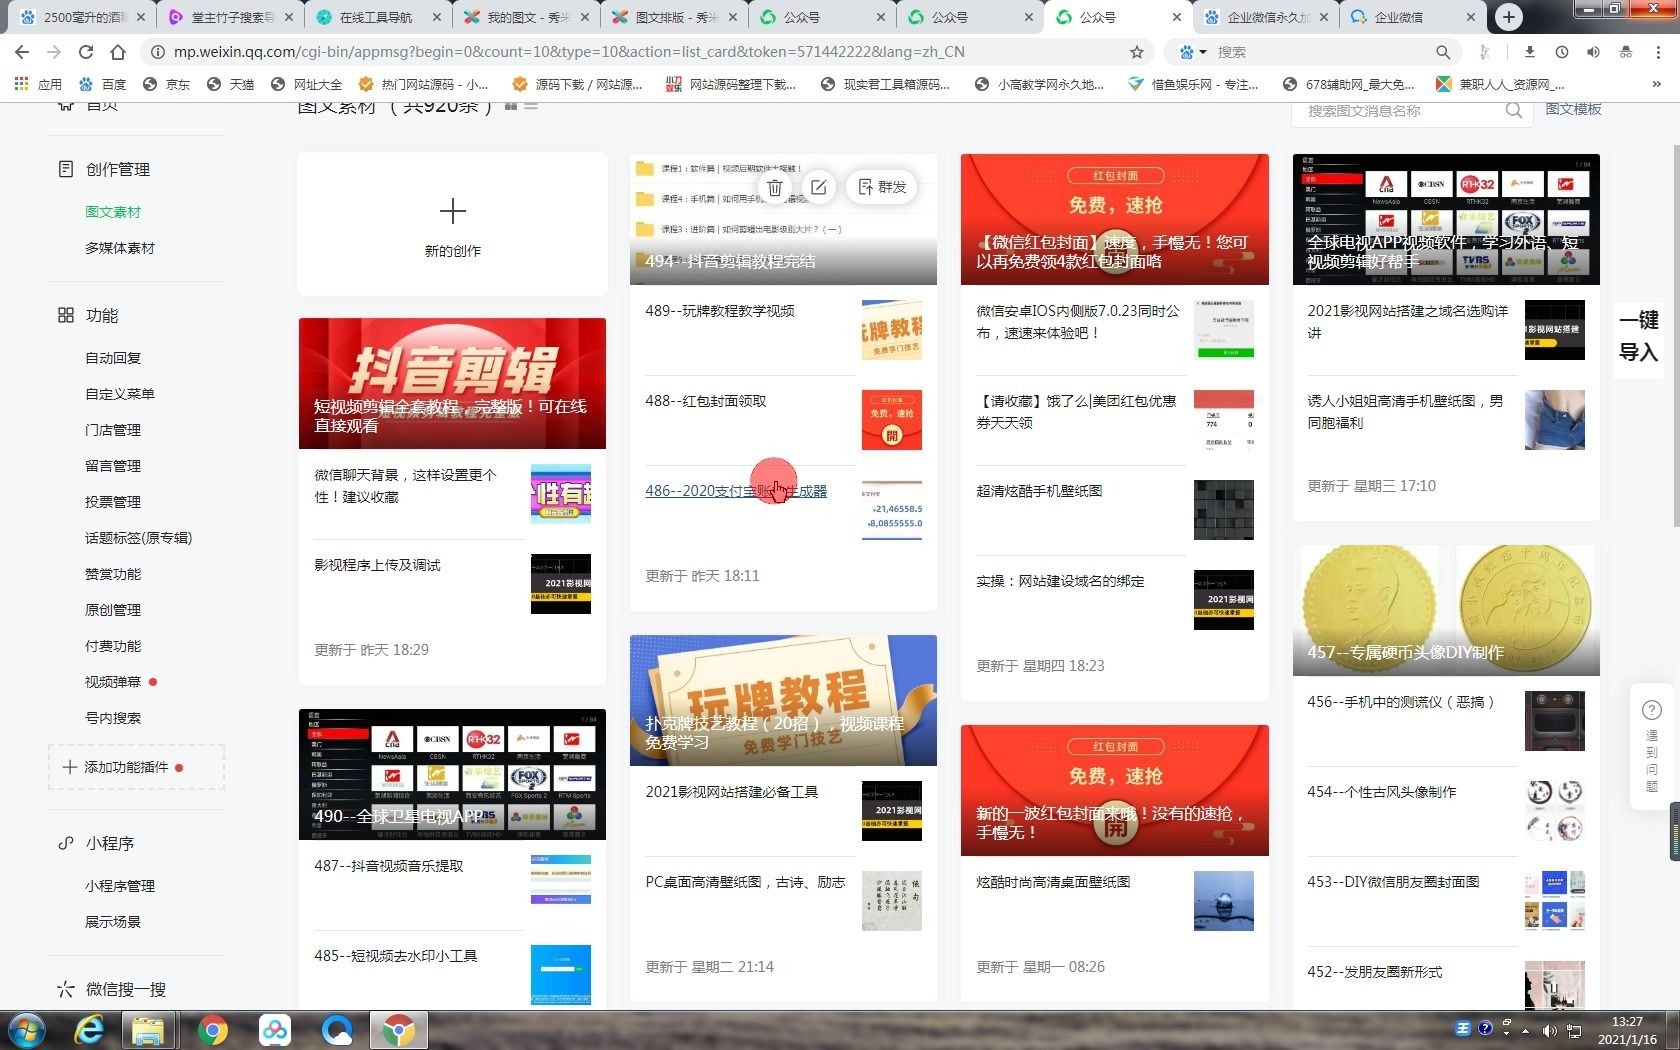Reload the current page
The height and width of the screenshot is (1050, 1680).
86,52
